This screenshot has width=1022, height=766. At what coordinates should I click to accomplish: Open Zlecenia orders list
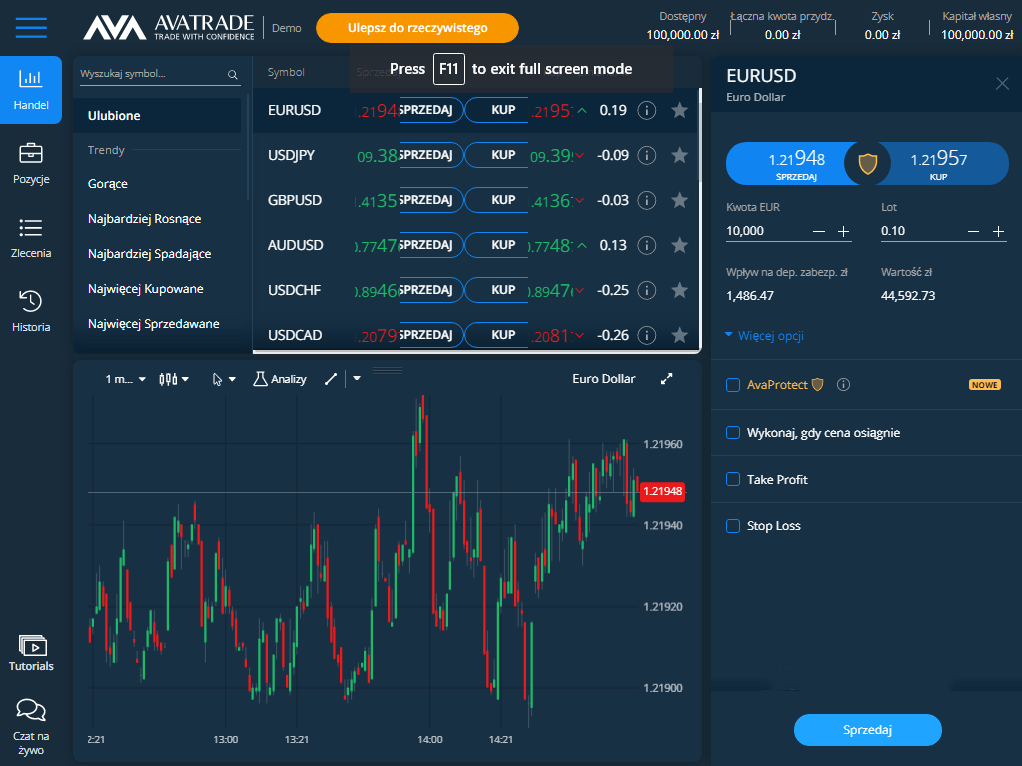click(x=31, y=237)
